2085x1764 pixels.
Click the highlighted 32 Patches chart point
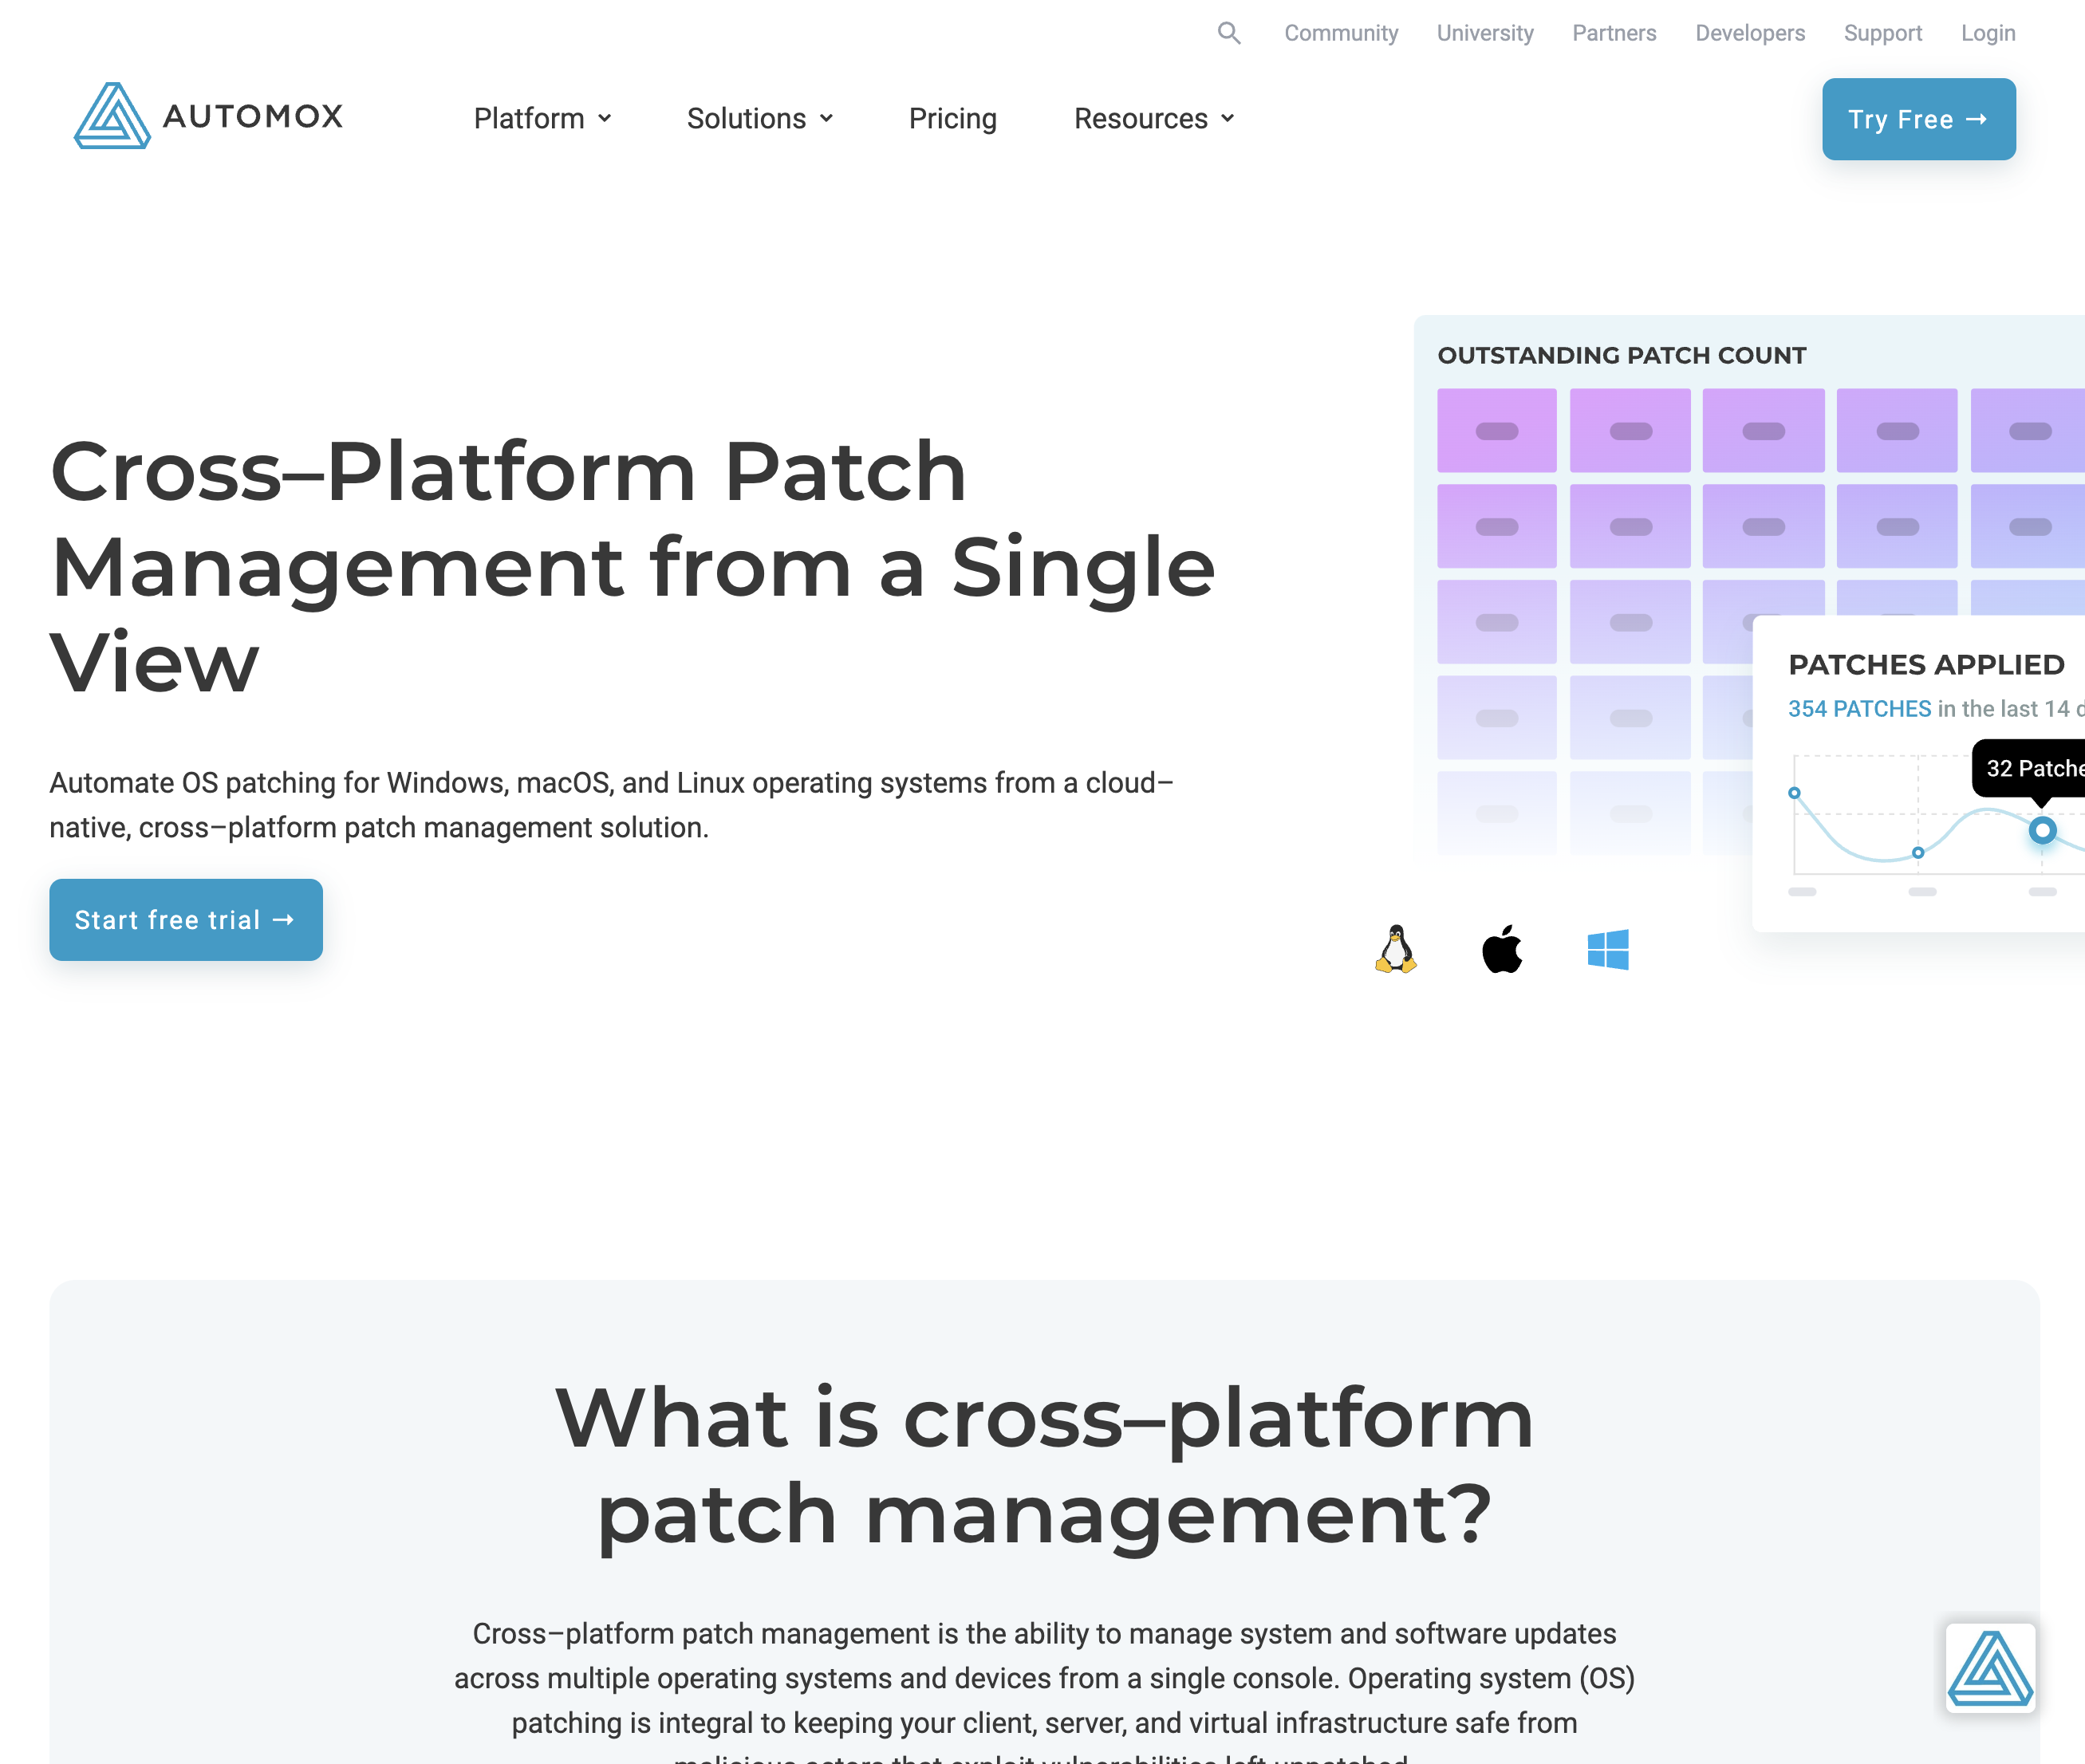(2042, 830)
